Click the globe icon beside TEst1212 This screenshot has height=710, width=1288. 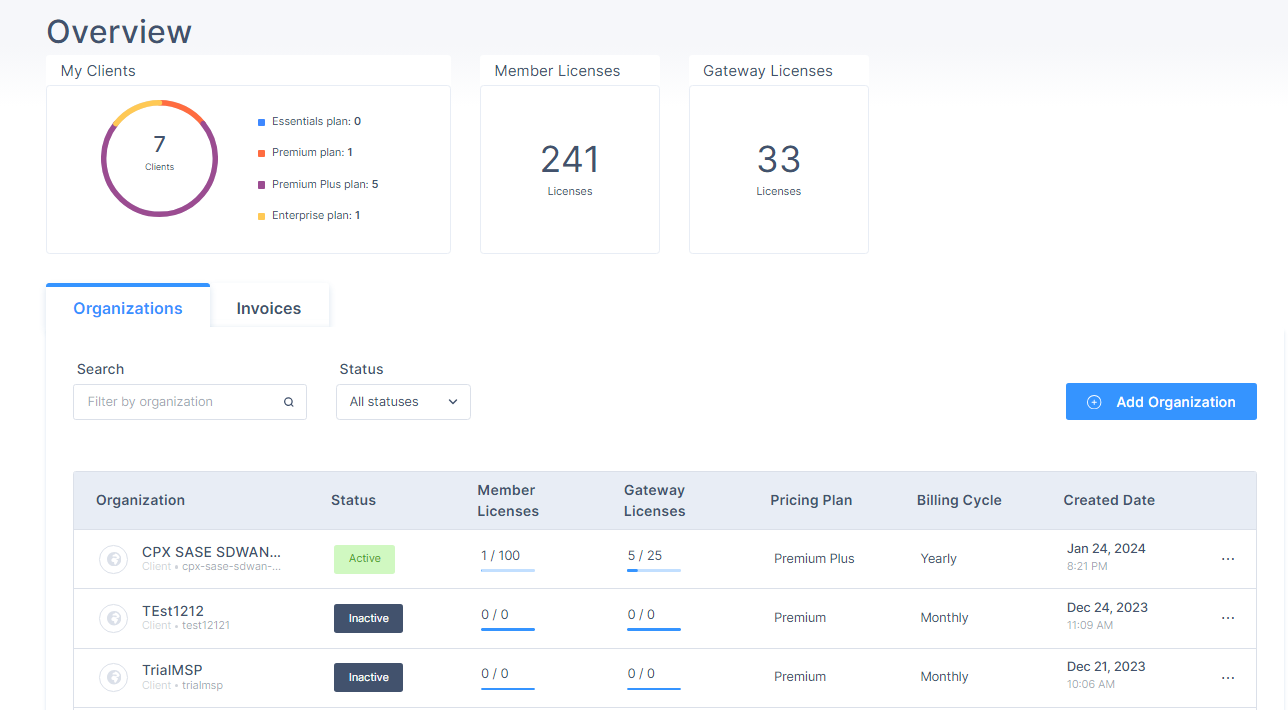[x=114, y=618]
